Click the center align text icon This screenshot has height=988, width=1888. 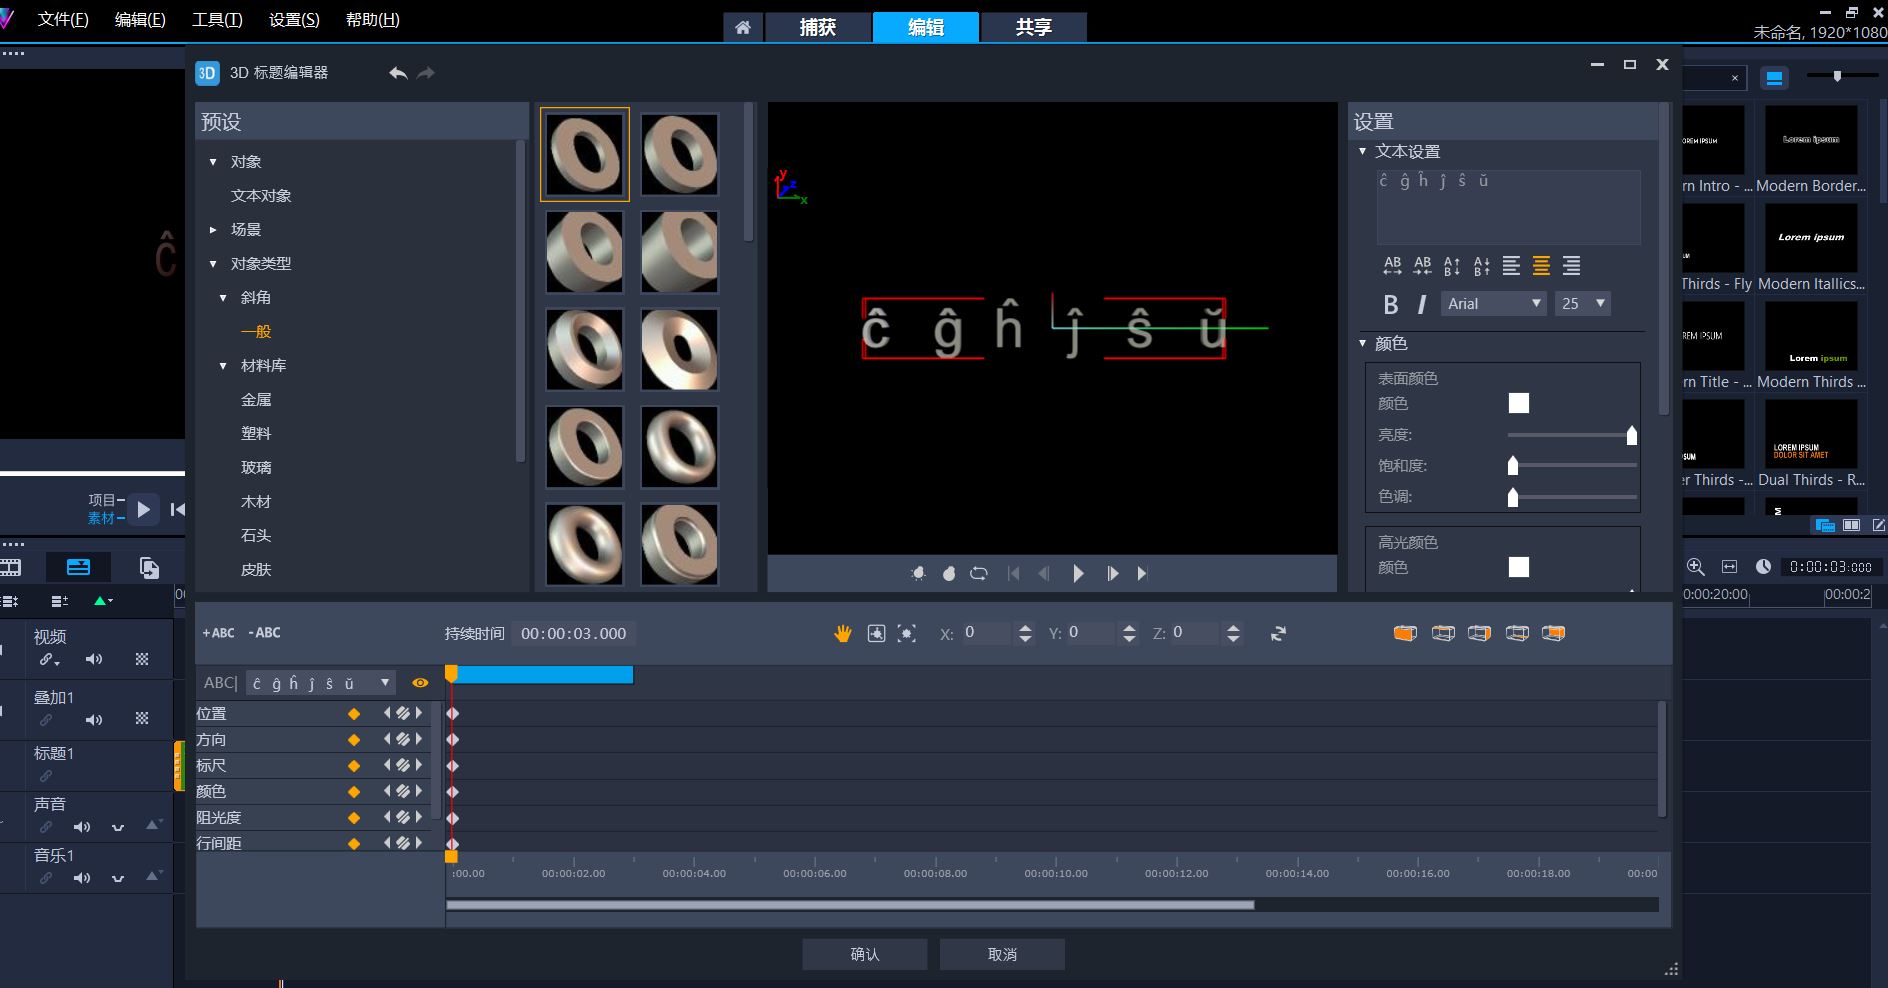(x=1541, y=266)
